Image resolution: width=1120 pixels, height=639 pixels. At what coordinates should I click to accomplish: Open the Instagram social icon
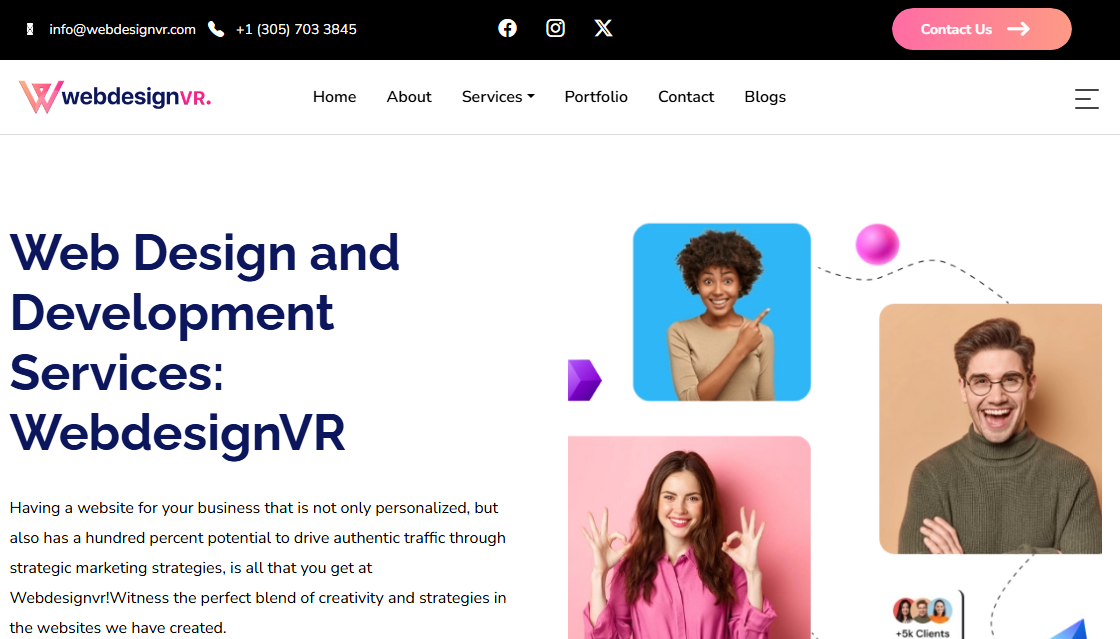point(555,28)
